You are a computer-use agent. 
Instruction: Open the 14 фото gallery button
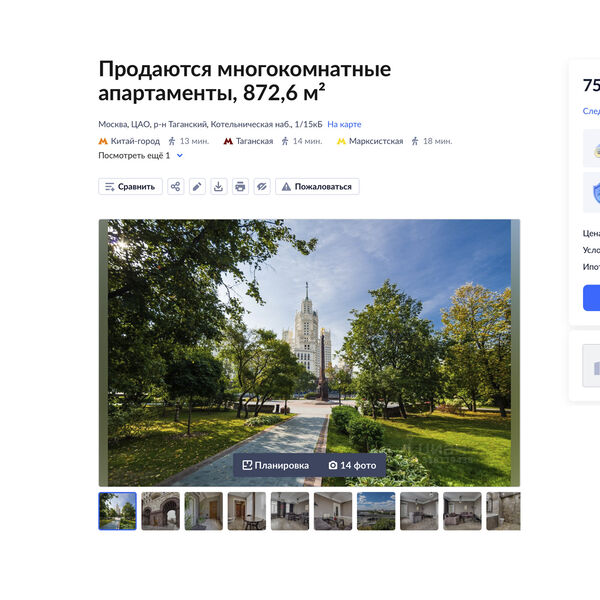pyautogui.click(x=352, y=465)
